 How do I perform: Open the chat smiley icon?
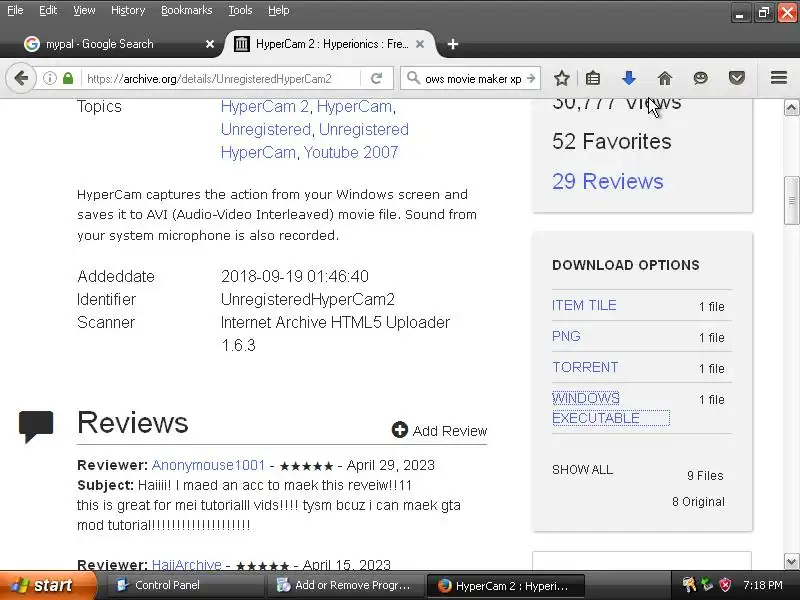coord(701,78)
